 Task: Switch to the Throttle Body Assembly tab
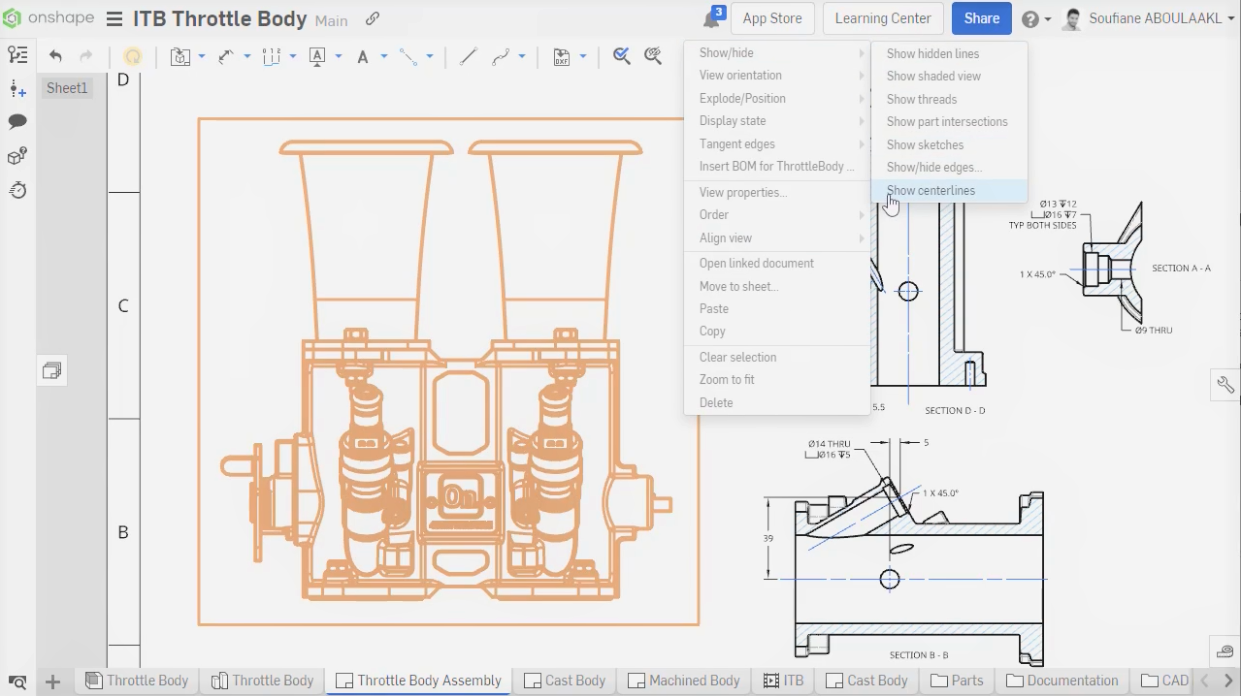coord(418,681)
